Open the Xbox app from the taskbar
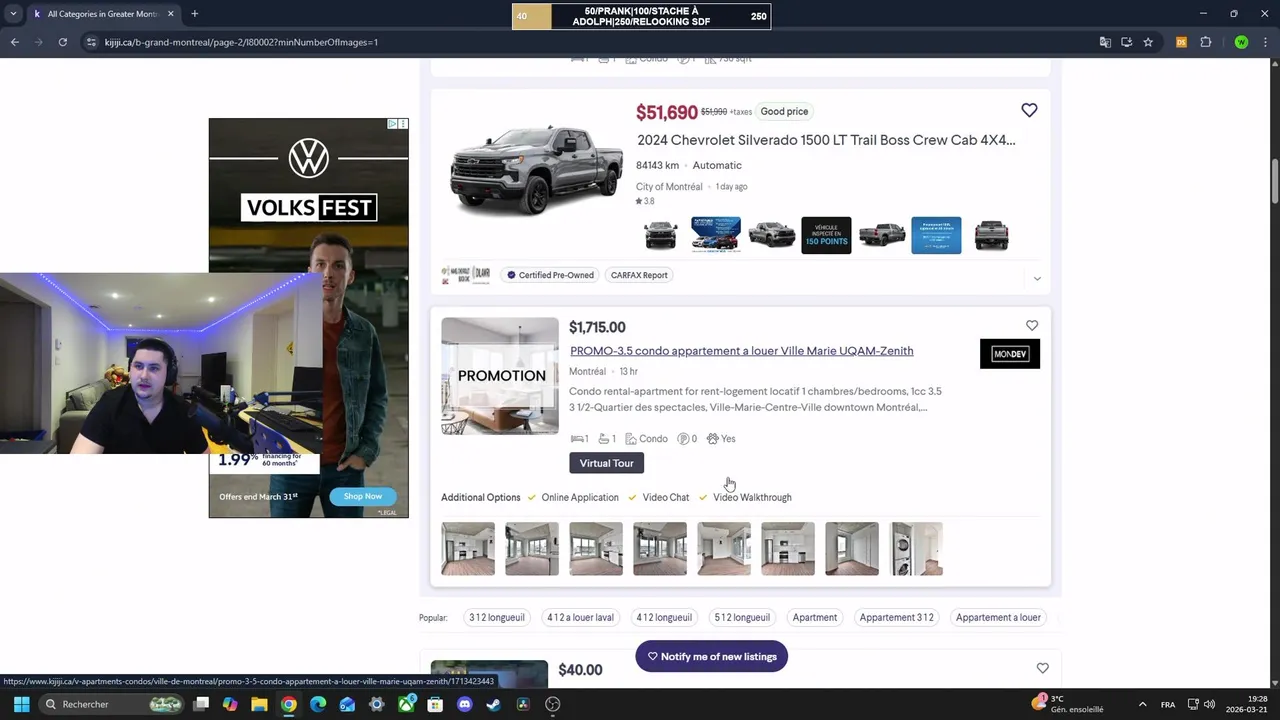This screenshot has width=1280, height=720. pos(406,704)
